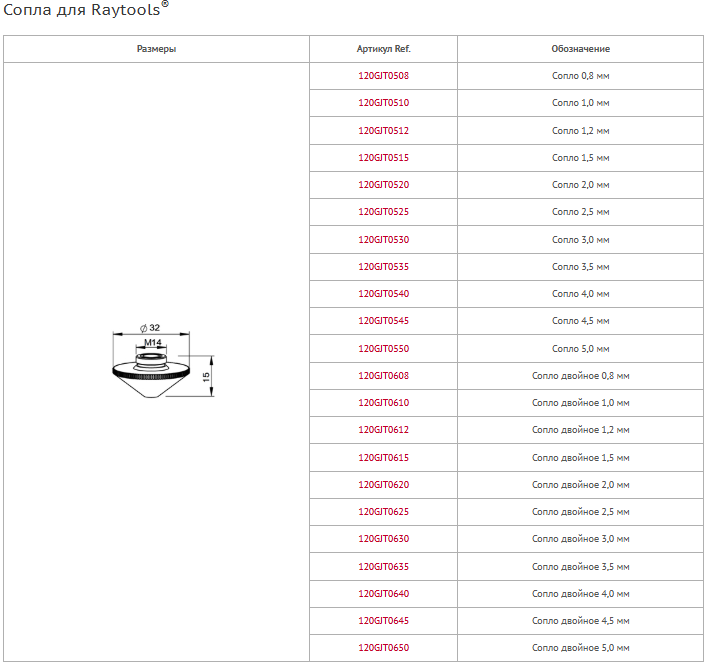The image size is (708, 664).
Task: Select the 'Обозначение' column header
Action: pos(580,49)
